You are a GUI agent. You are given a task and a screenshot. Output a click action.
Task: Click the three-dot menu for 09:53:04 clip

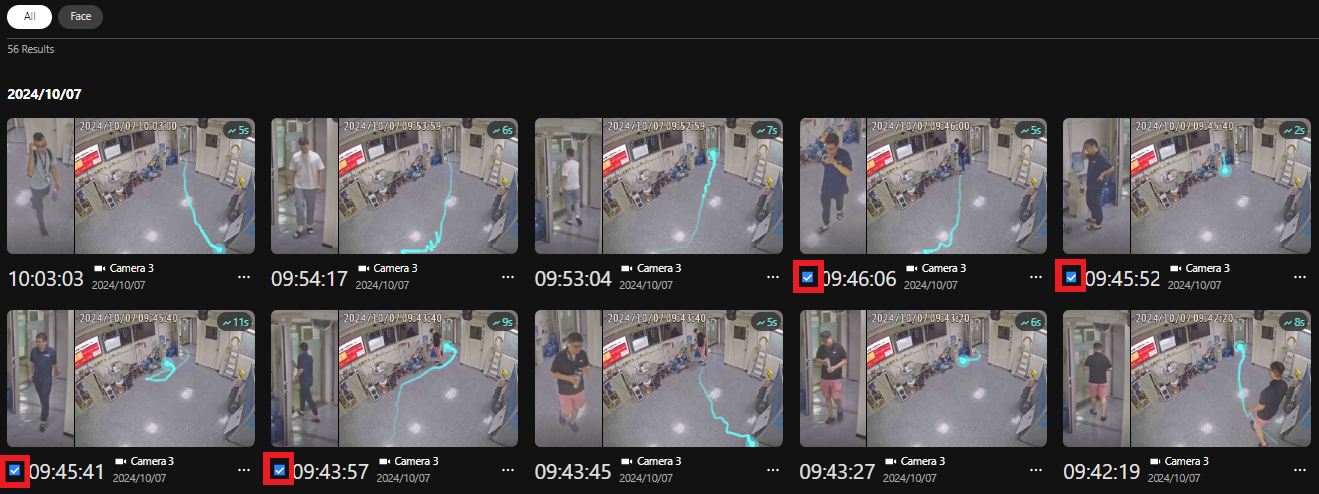click(772, 276)
